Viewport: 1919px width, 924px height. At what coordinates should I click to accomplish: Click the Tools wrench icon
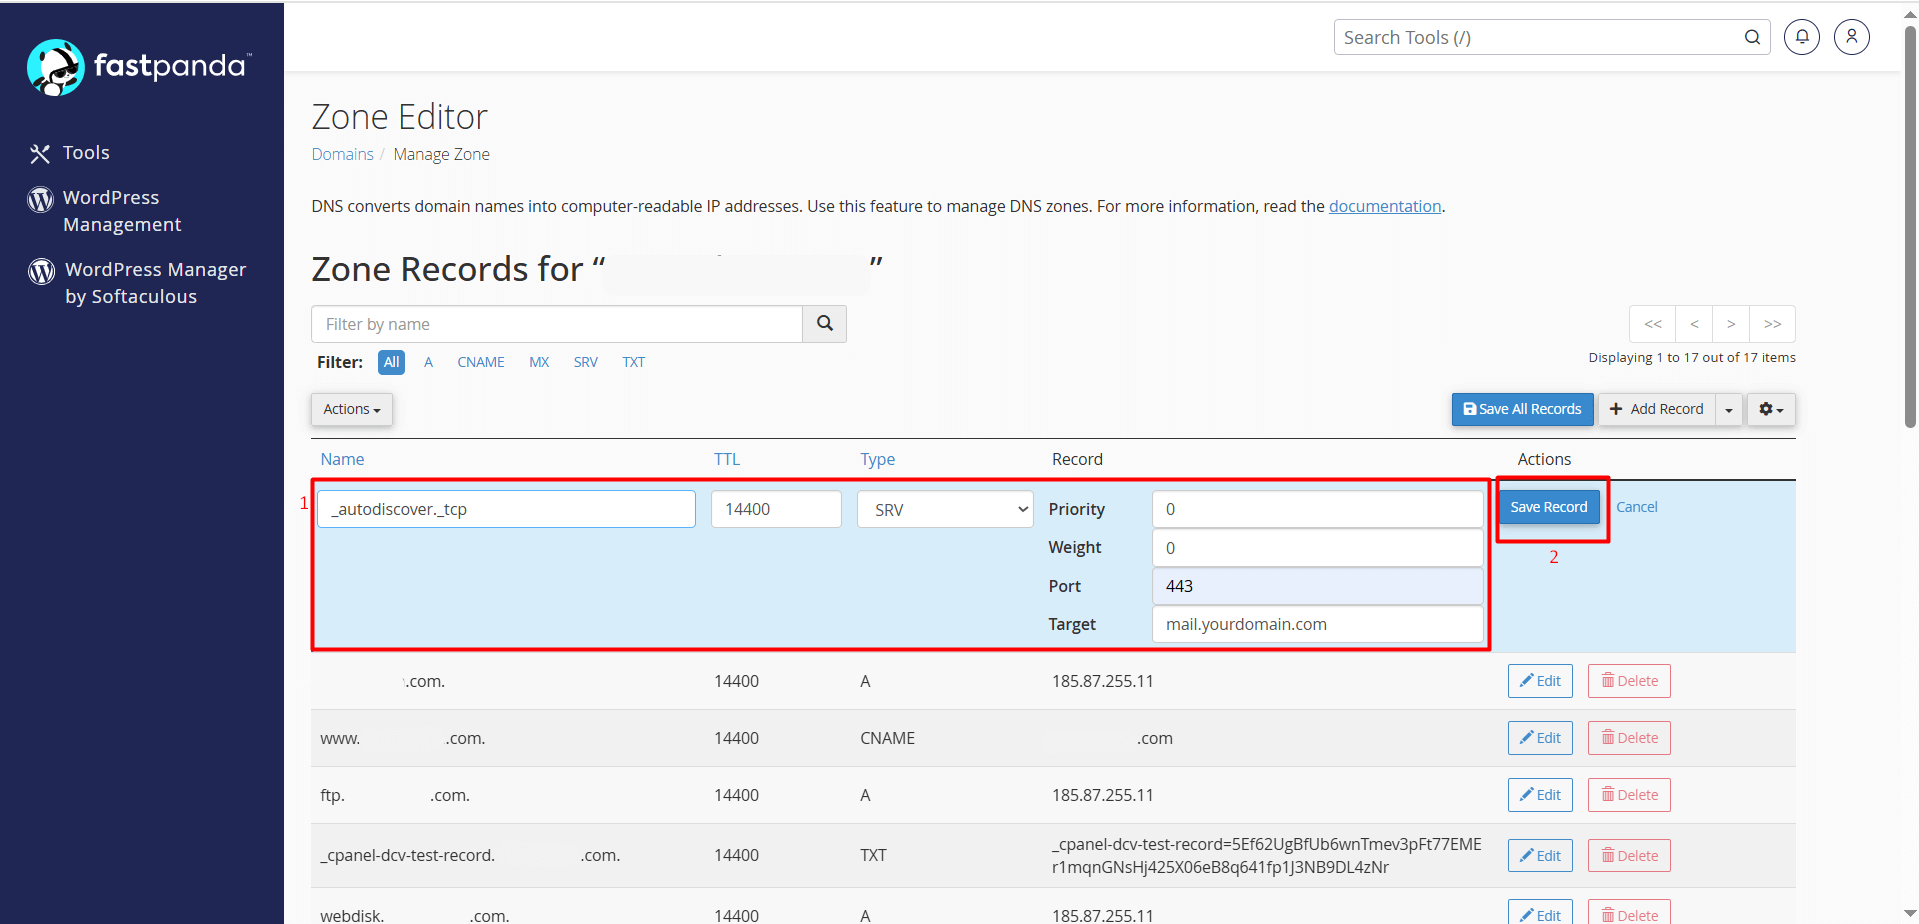coord(40,153)
